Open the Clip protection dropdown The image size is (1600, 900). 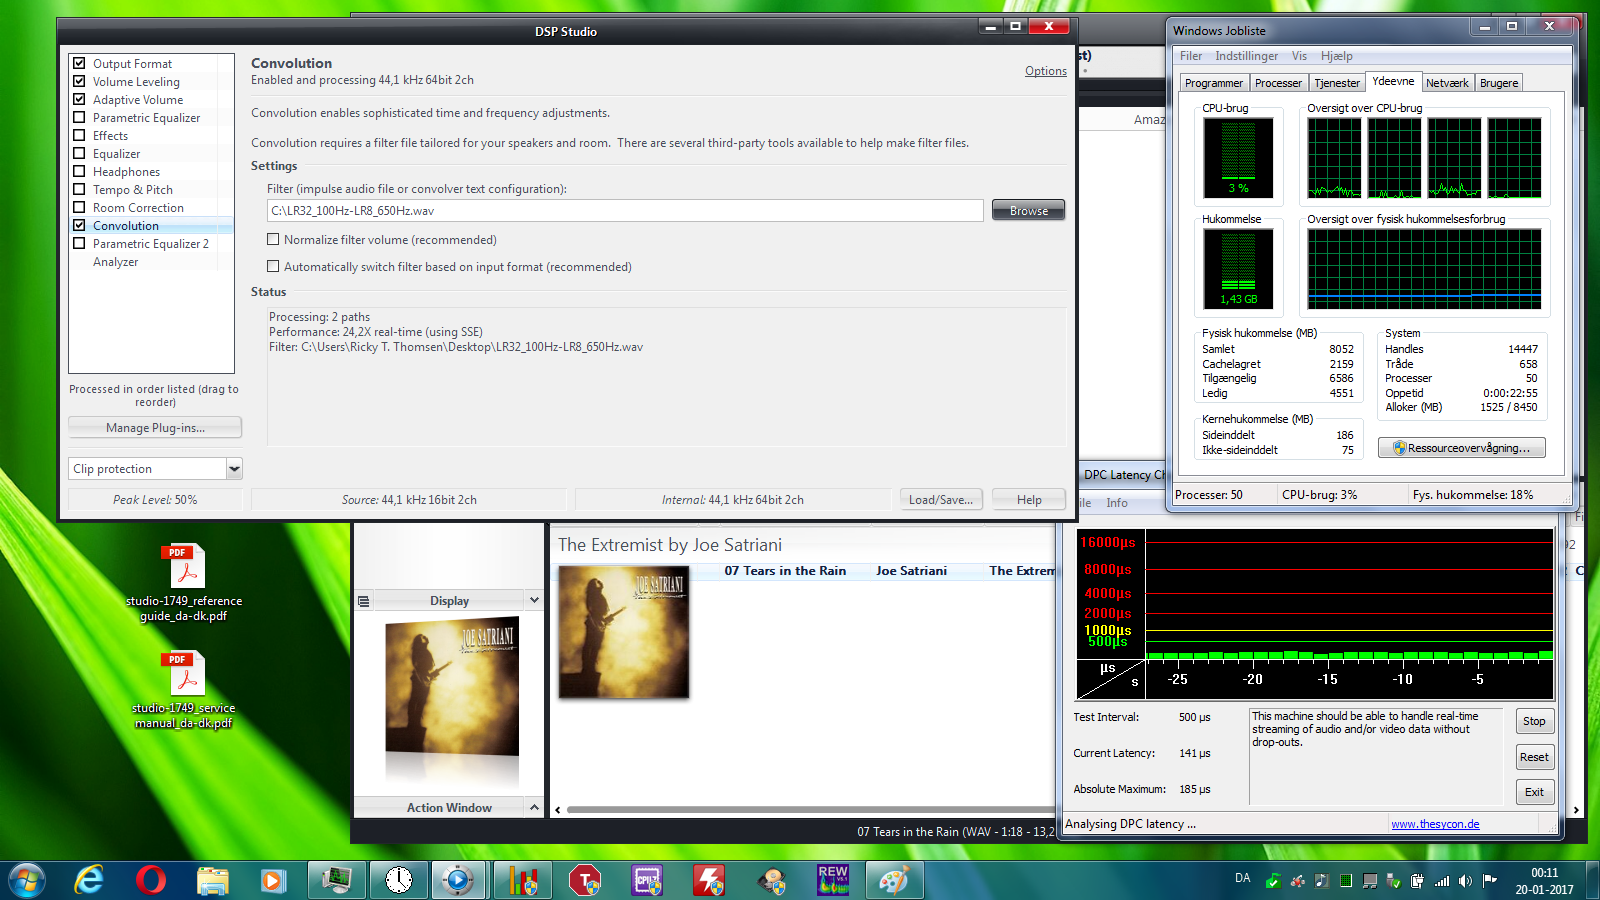234,468
